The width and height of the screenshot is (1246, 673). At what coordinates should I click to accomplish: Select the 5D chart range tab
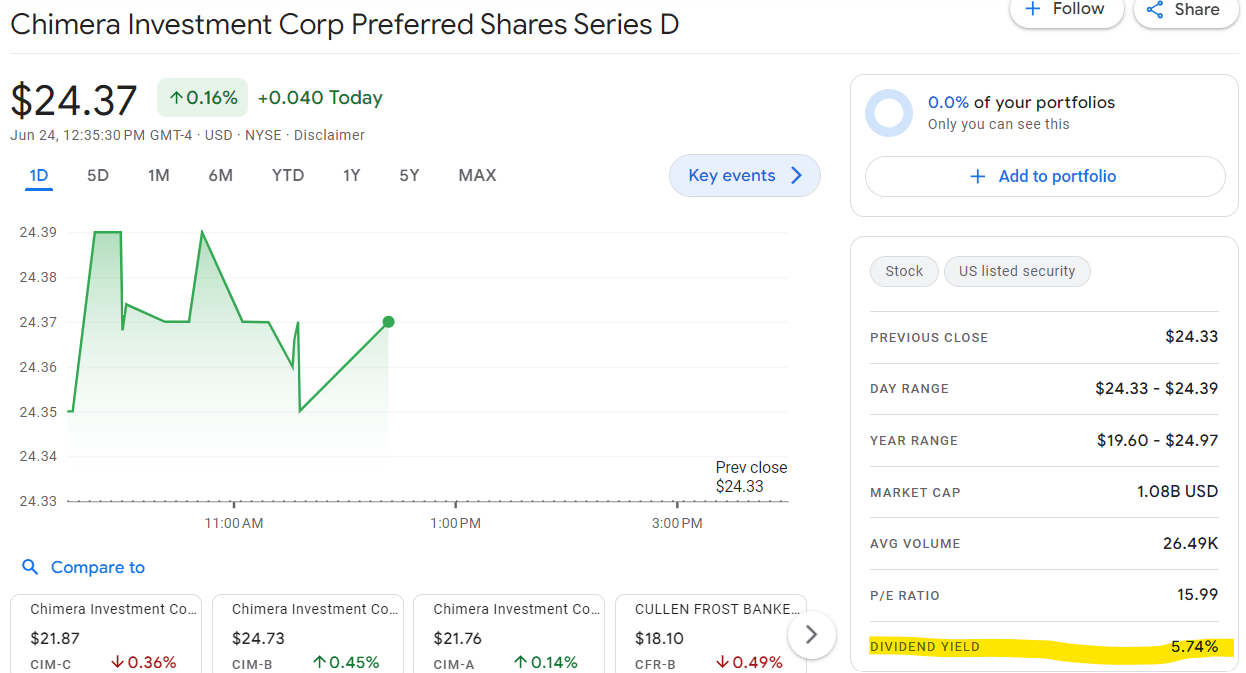[x=98, y=176]
